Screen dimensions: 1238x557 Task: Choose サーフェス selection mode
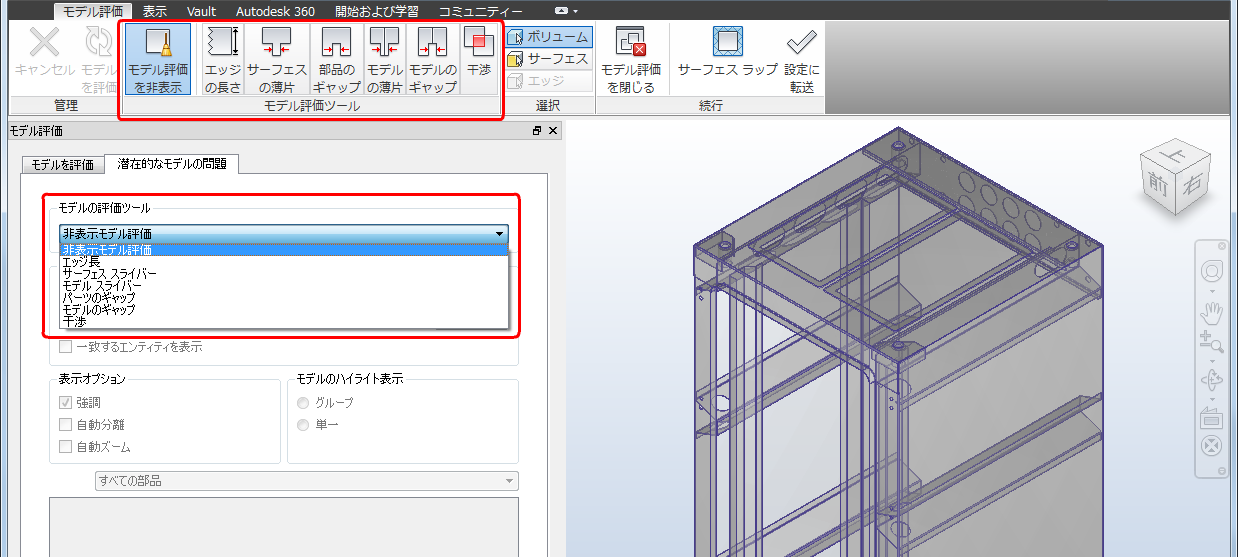click(x=549, y=59)
